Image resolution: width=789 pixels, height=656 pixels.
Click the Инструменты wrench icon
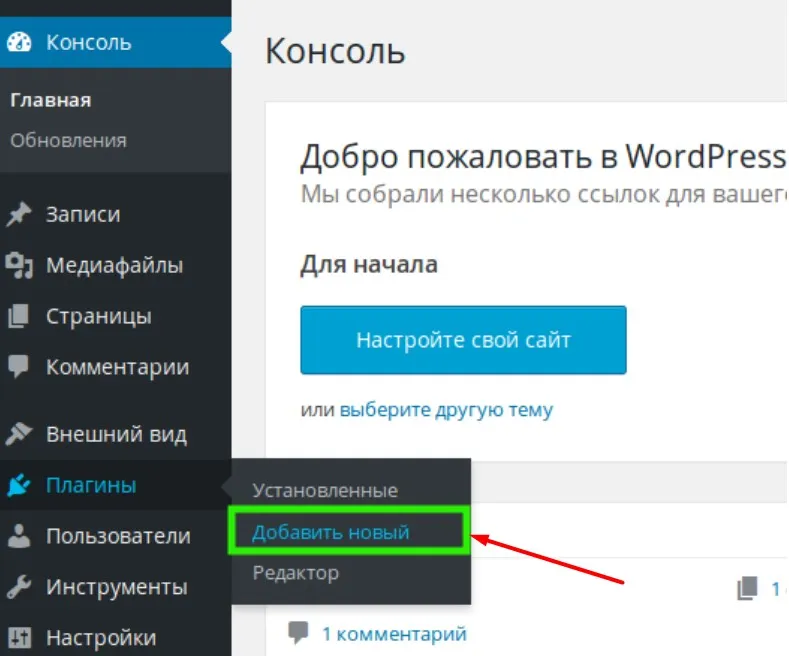pos(19,587)
